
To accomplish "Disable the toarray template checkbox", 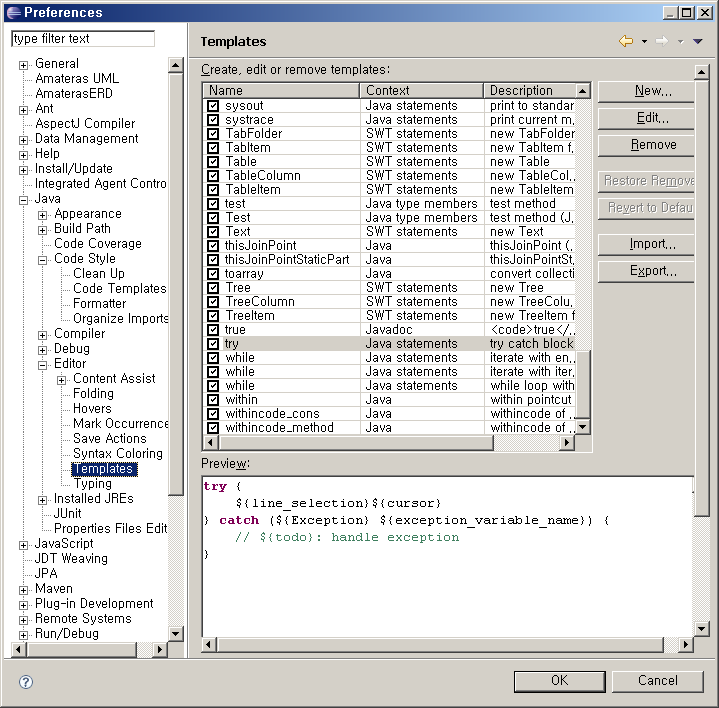I will click(x=213, y=273).
